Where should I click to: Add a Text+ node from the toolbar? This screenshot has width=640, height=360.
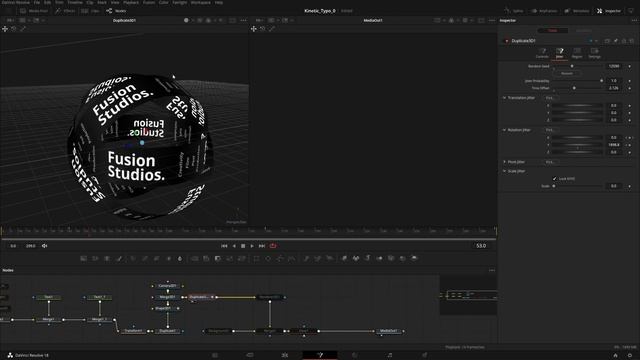coord(107,258)
